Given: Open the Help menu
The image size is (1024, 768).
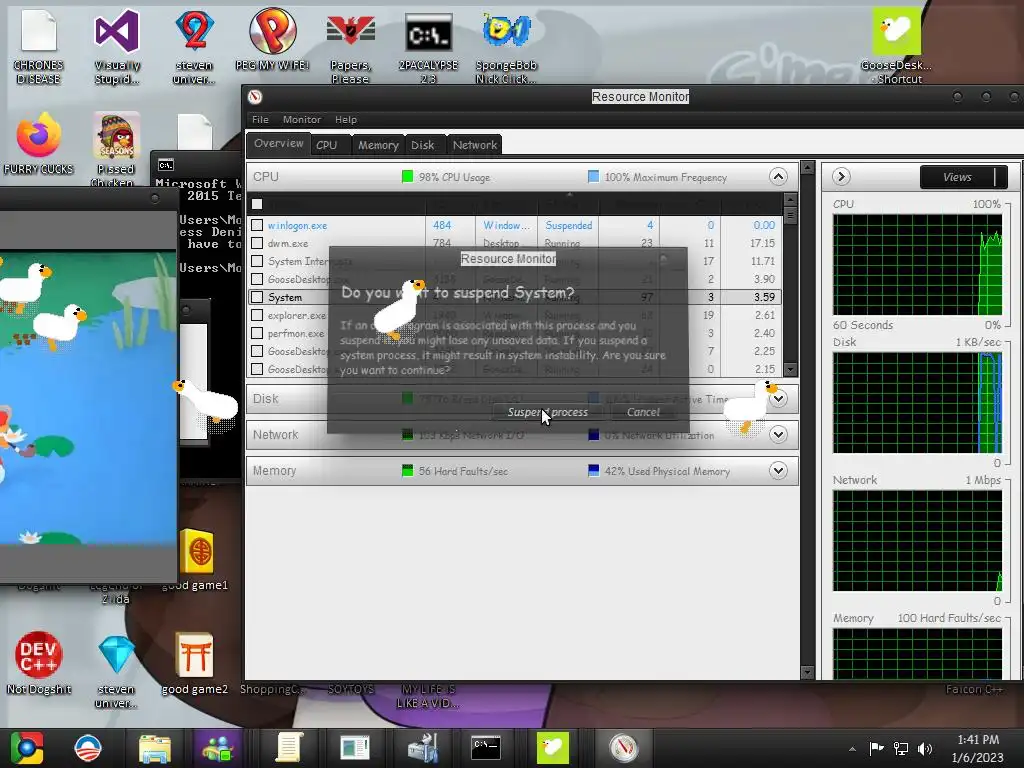Looking at the screenshot, I should (x=346, y=120).
